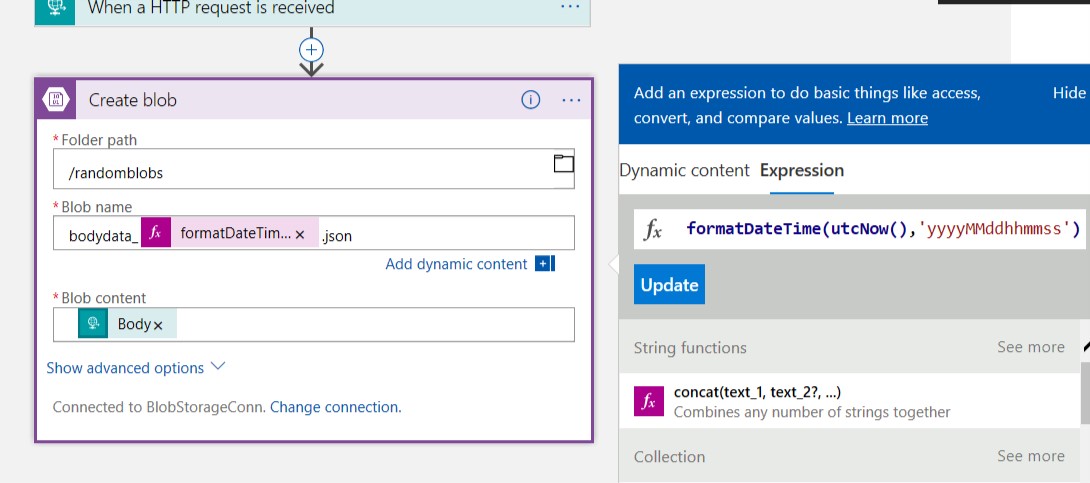Open the HTTP request trigger ellipsis menu
This screenshot has width=1090, height=483.
click(x=570, y=7)
